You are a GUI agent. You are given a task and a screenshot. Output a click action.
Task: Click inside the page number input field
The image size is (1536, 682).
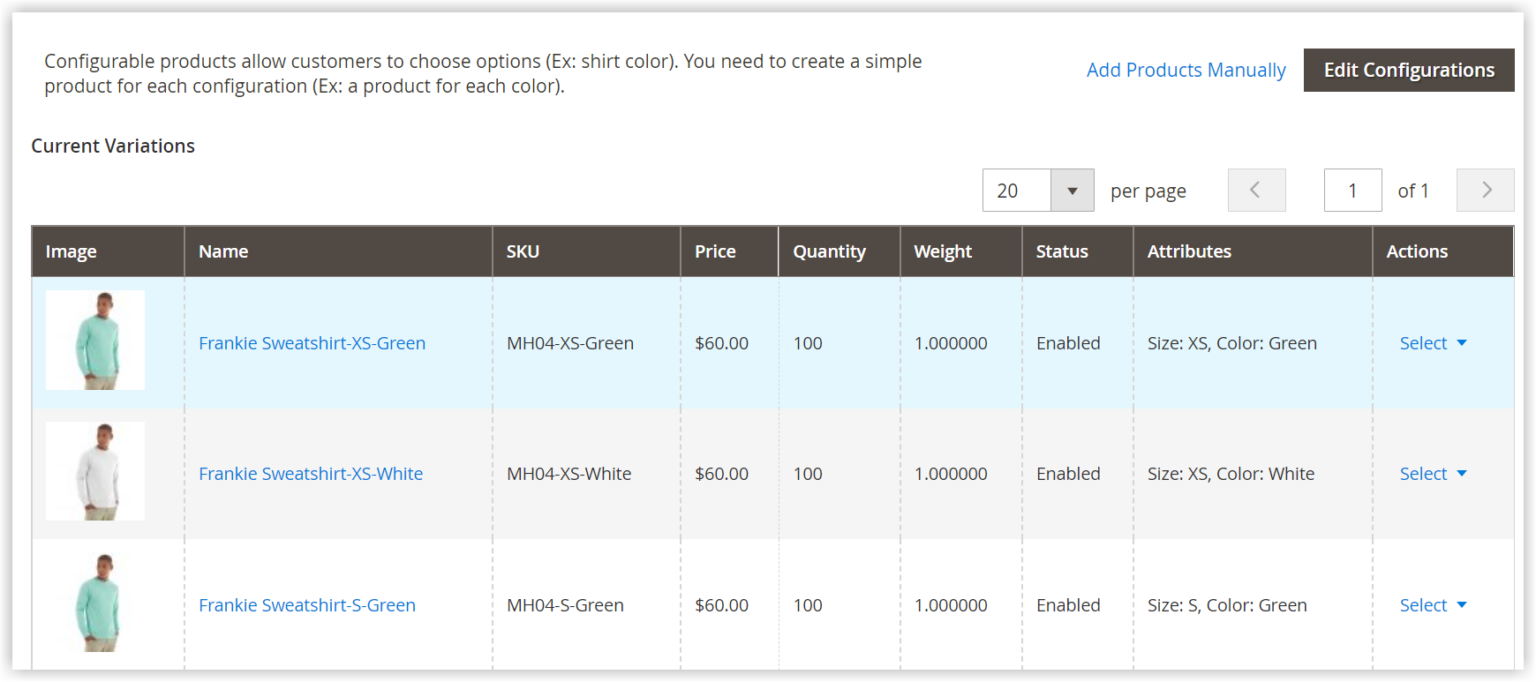[x=1352, y=189]
